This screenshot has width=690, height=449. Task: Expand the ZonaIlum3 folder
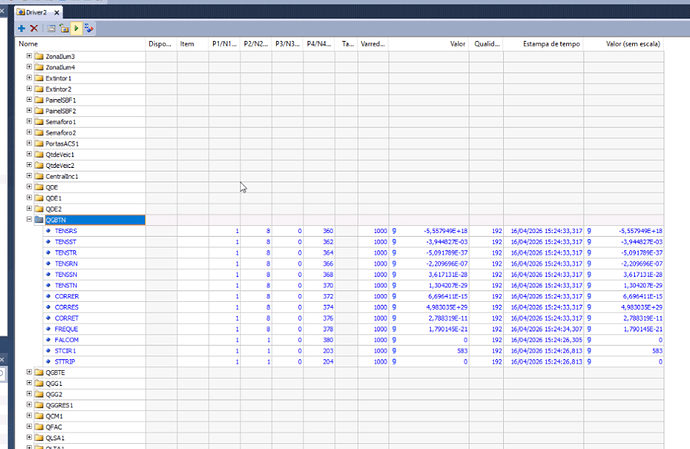point(29,56)
